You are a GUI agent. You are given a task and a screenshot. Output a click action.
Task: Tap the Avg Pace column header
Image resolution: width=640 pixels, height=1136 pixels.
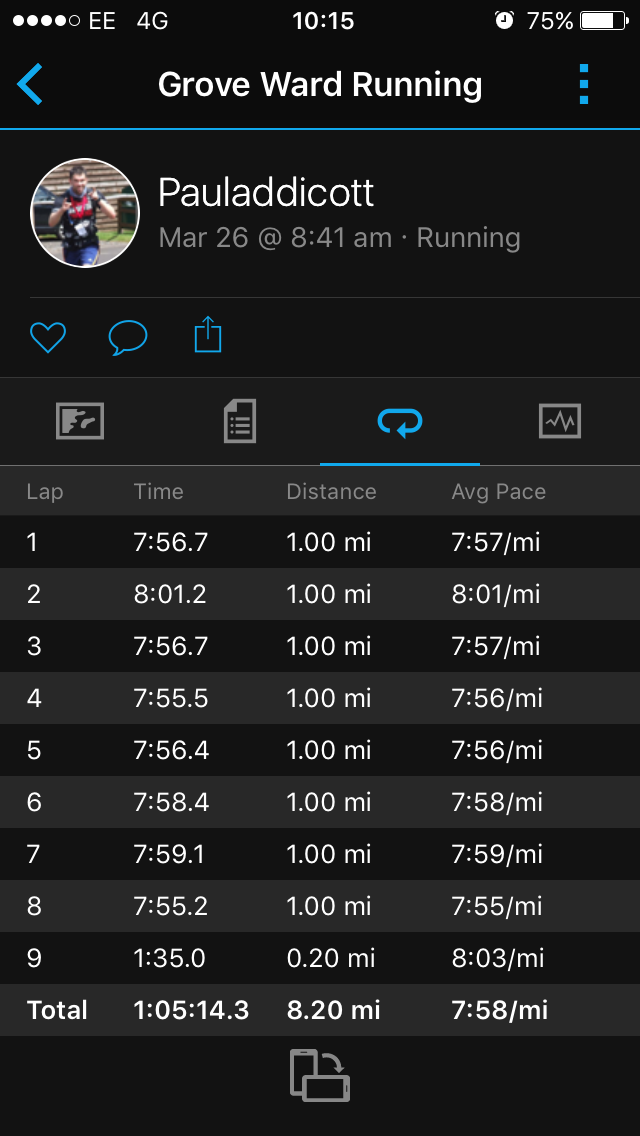(498, 491)
